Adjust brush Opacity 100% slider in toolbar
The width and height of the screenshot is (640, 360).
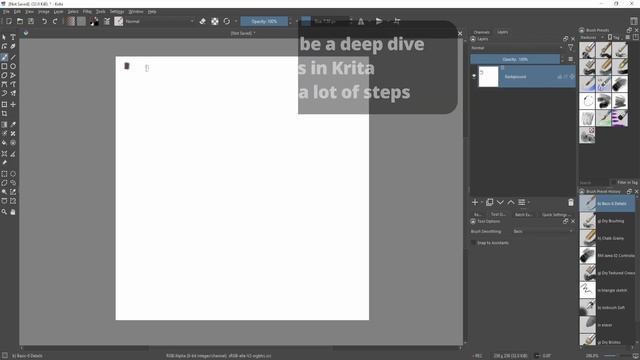pyautogui.click(x=264, y=21)
